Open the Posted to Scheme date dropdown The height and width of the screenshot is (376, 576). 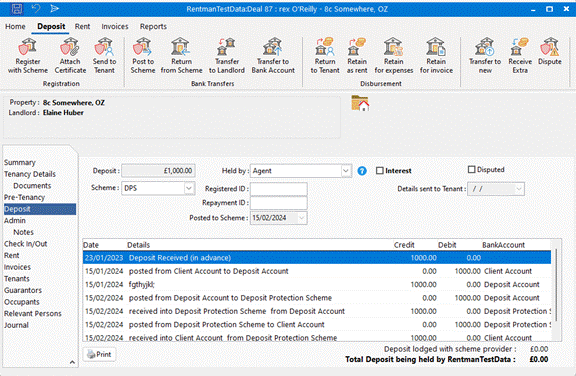[x=301, y=218]
